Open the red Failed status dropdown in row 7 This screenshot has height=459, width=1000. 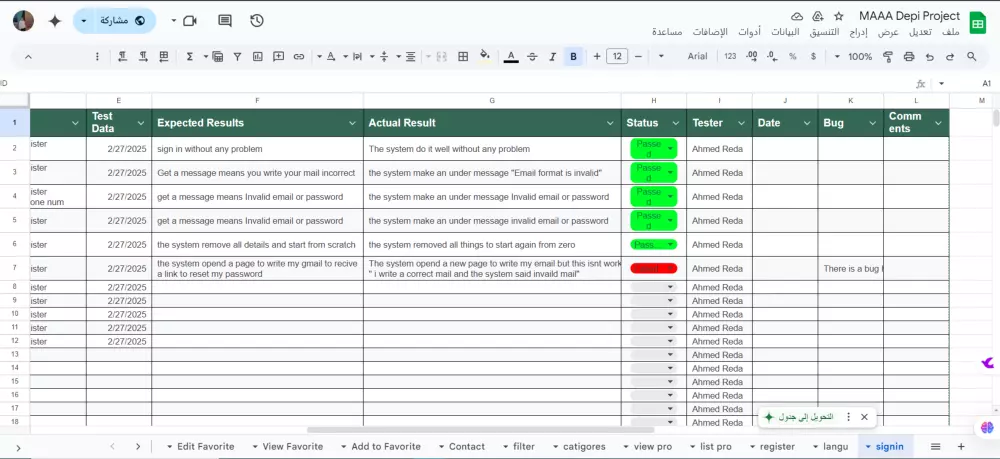(x=654, y=268)
